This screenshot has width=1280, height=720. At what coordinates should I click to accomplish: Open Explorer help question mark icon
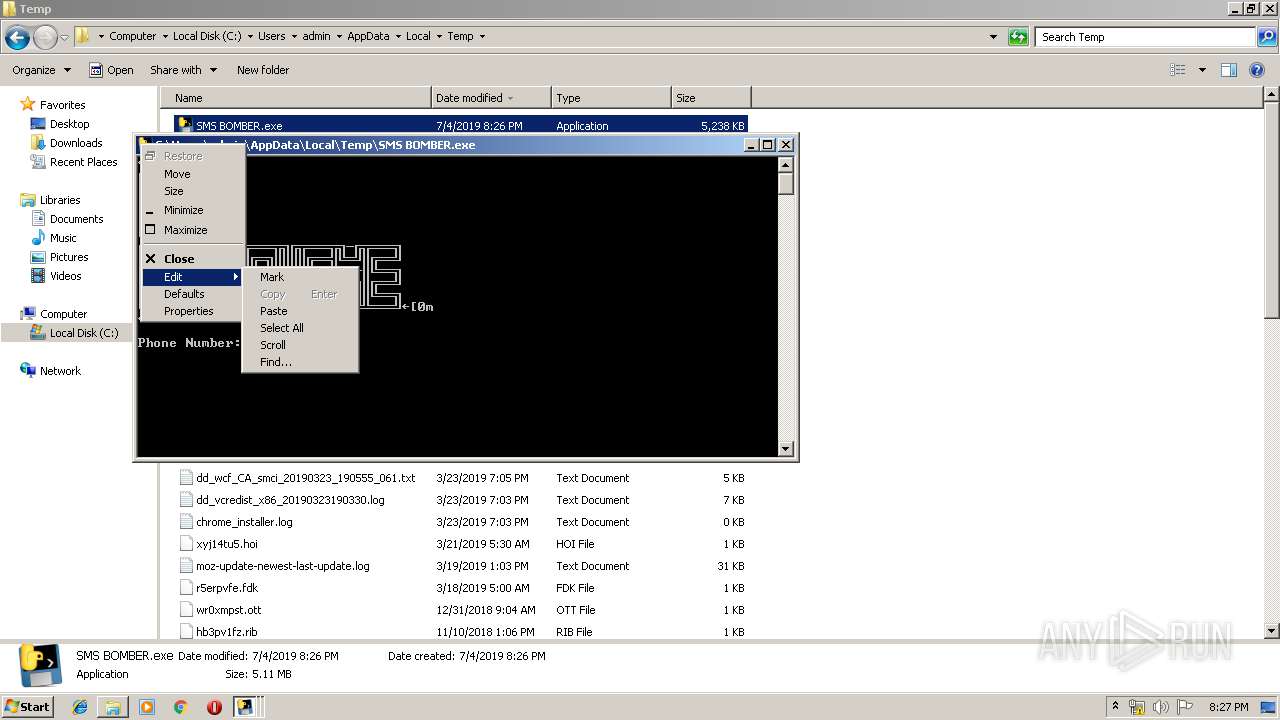1258,70
